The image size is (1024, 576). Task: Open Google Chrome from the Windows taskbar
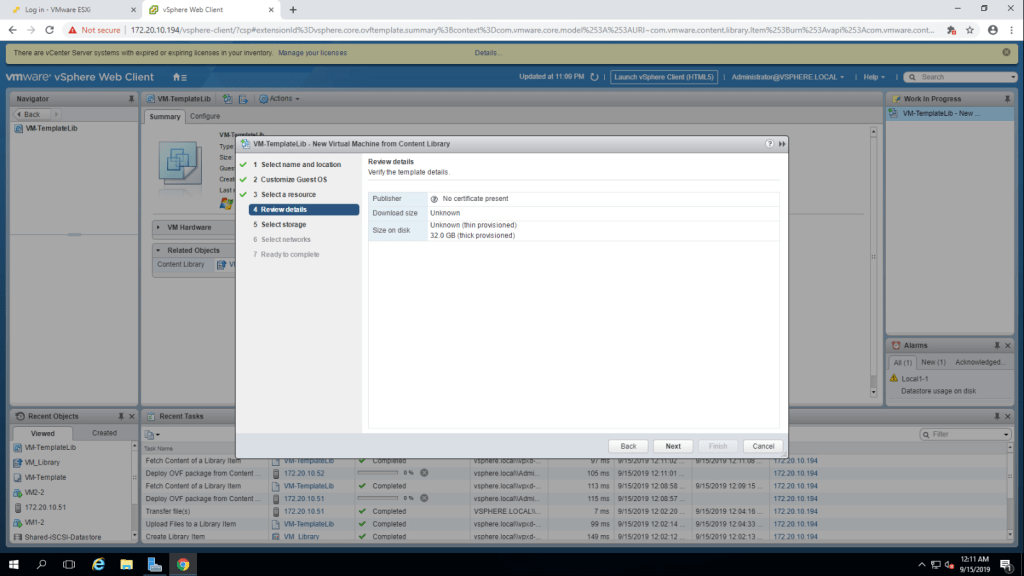(x=183, y=564)
